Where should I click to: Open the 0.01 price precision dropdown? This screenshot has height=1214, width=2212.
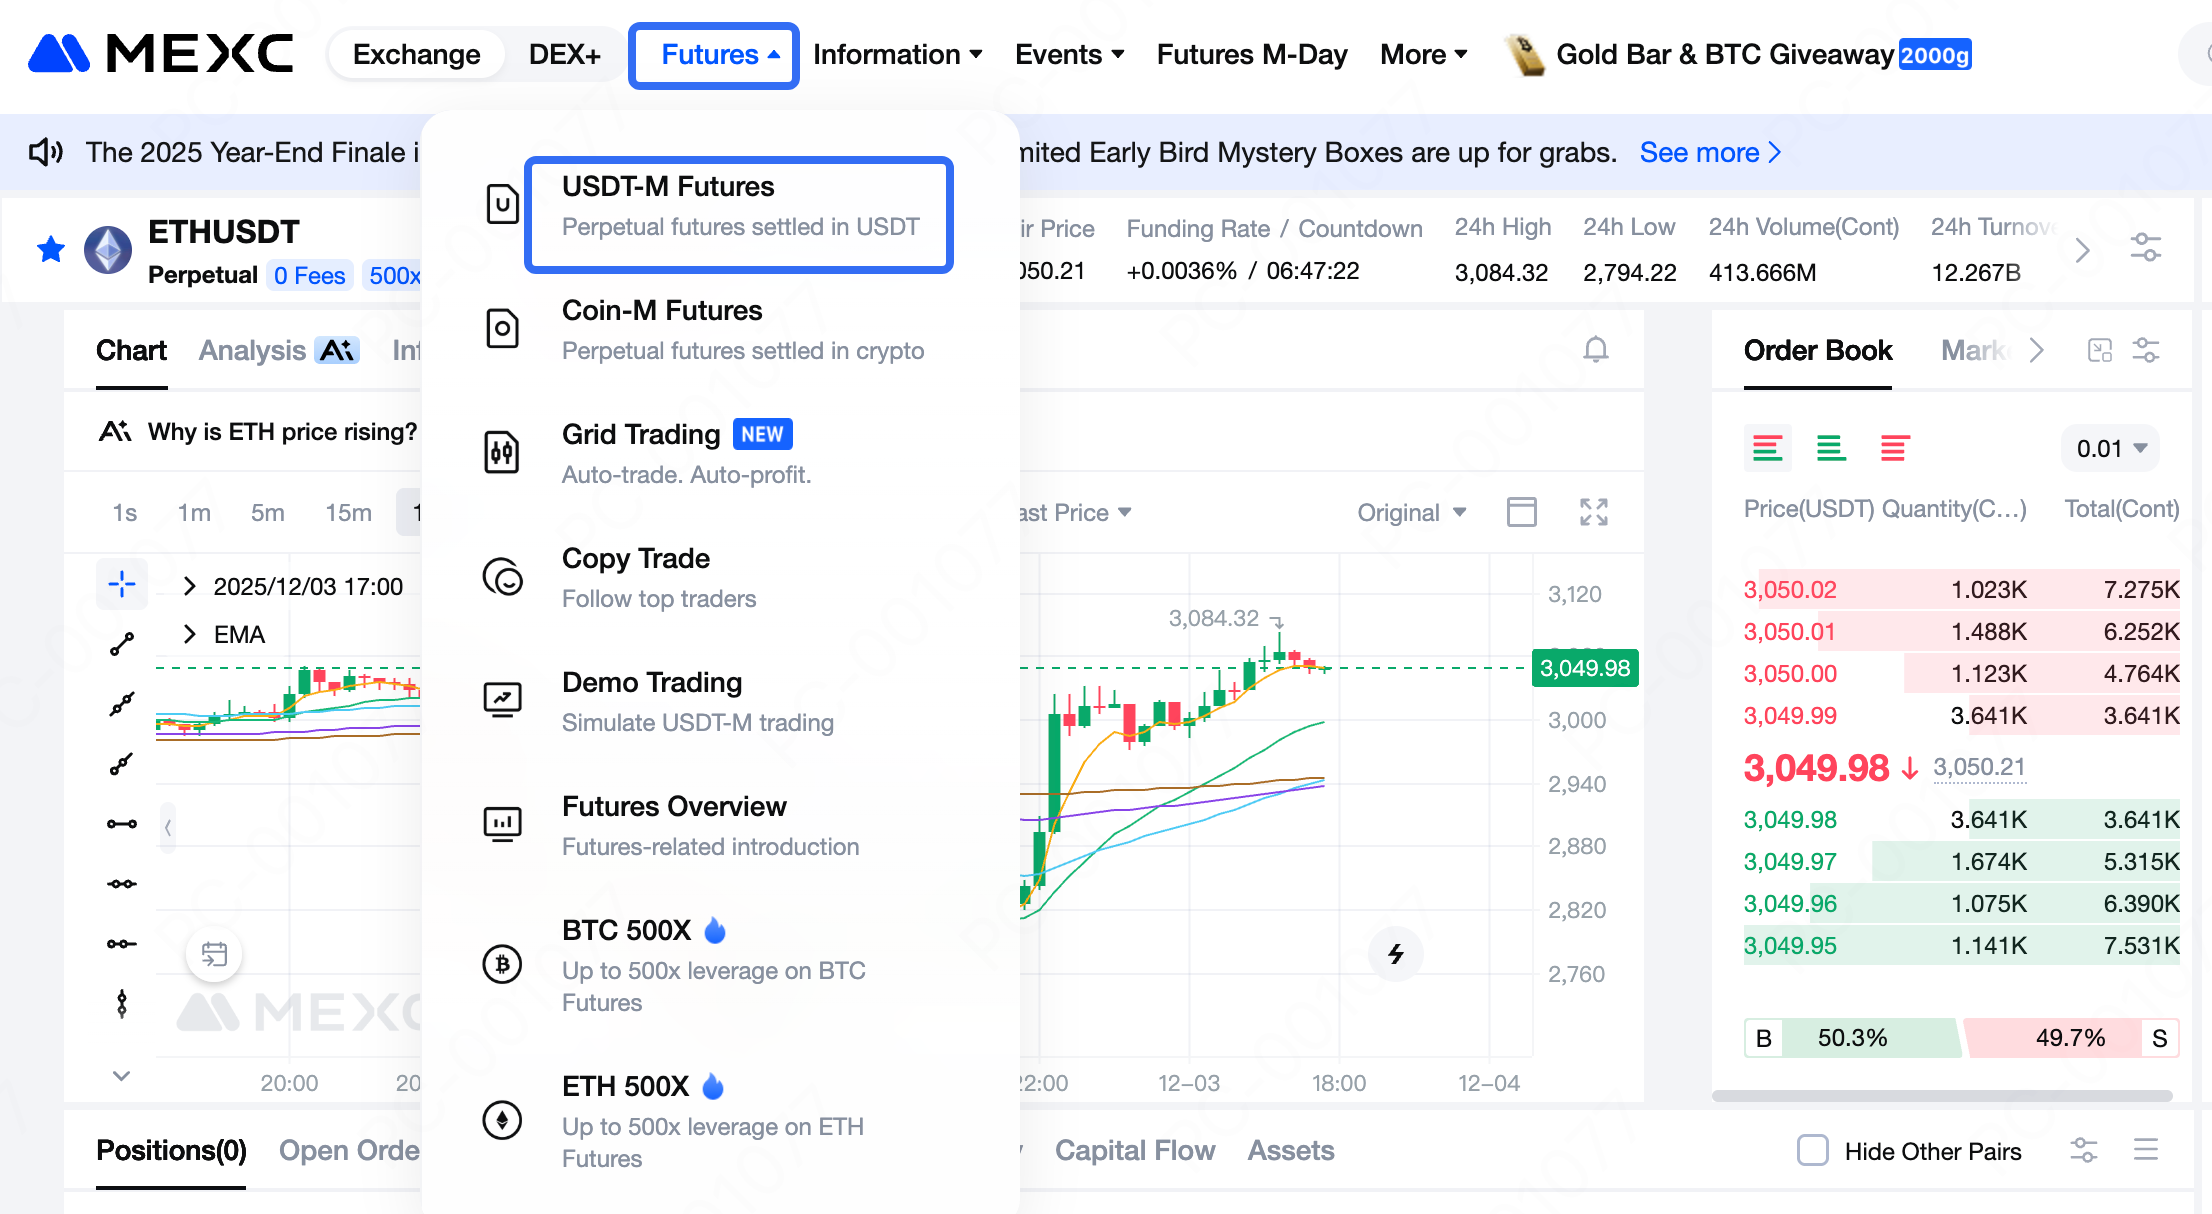pyautogui.click(x=2111, y=448)
